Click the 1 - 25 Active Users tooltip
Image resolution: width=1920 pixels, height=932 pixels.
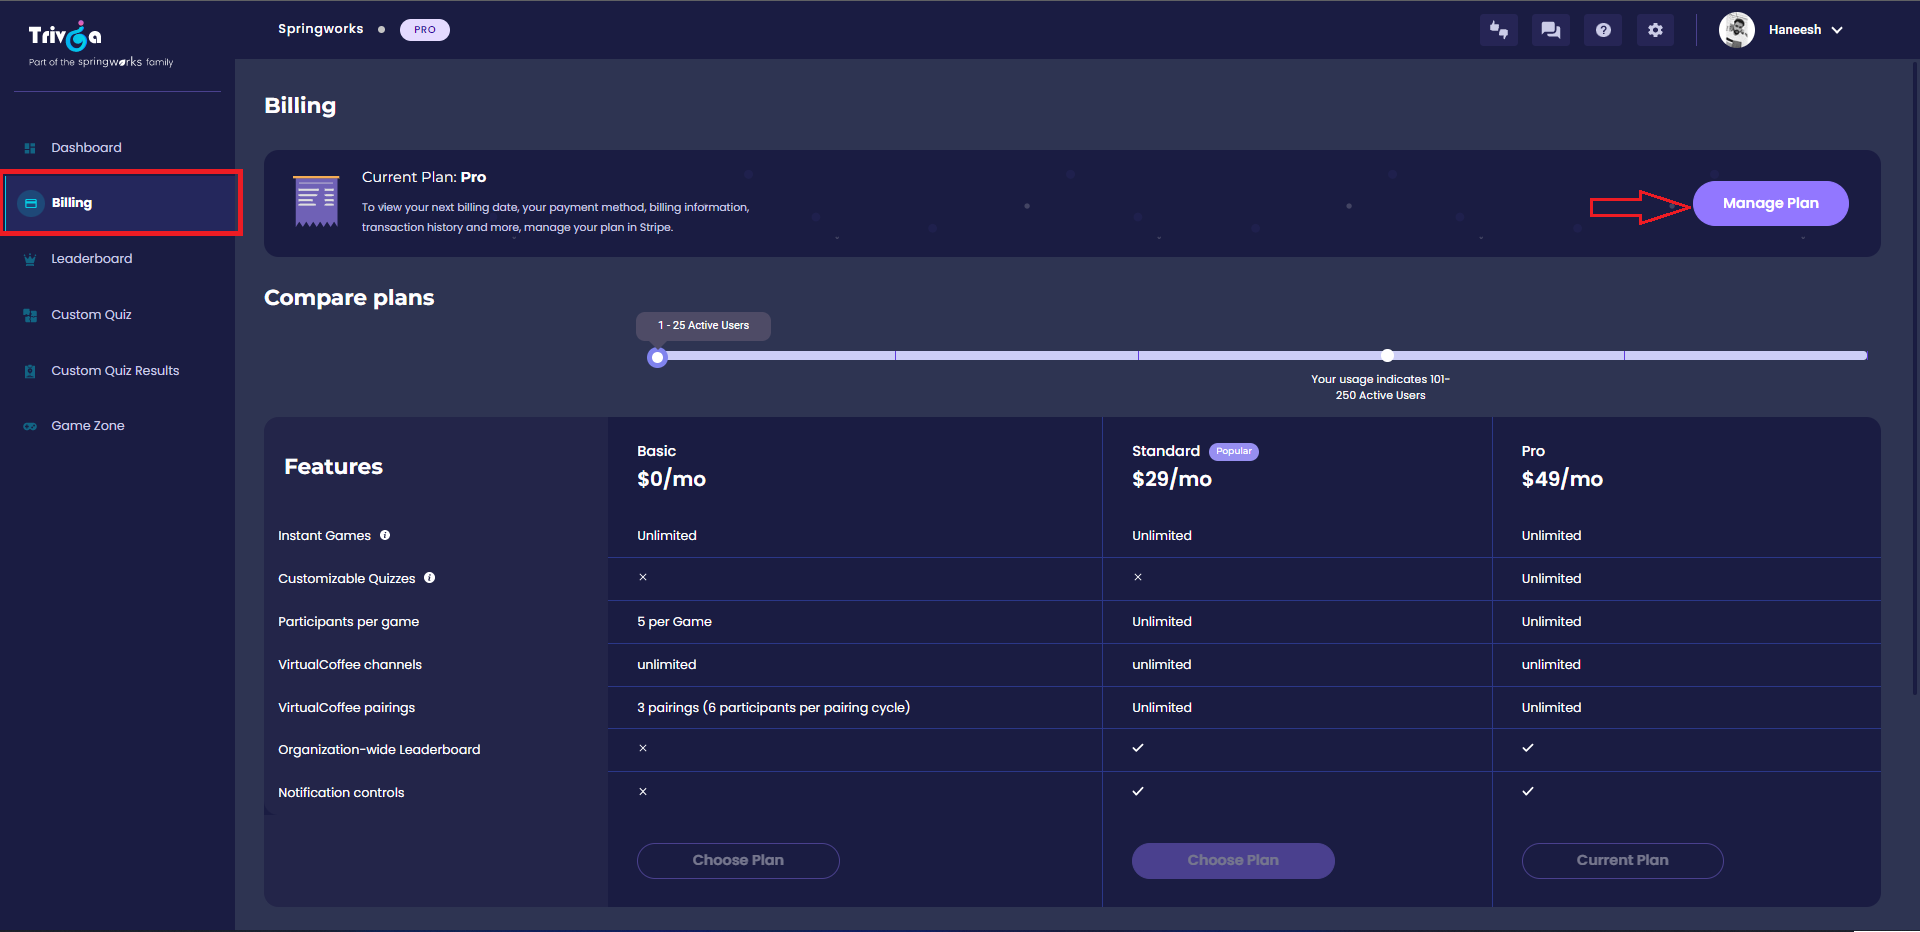703,326
